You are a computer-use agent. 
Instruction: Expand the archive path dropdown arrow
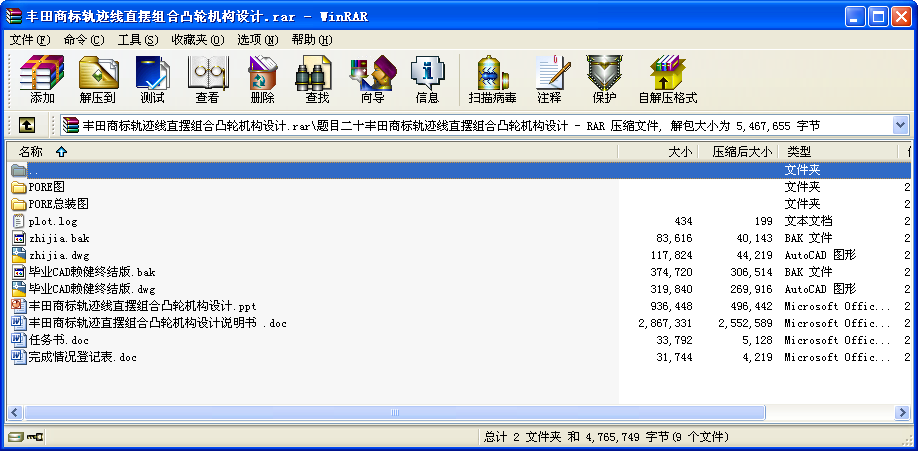click(x=899, y=125)
